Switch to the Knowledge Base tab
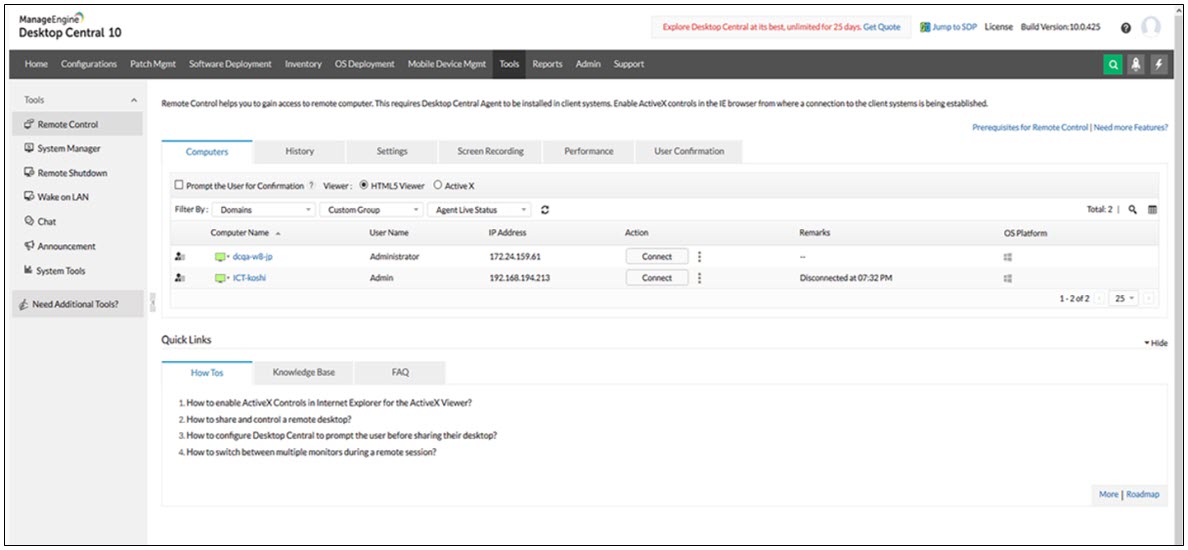This screenshot has height=550, width=1188. tap(303, 373)
